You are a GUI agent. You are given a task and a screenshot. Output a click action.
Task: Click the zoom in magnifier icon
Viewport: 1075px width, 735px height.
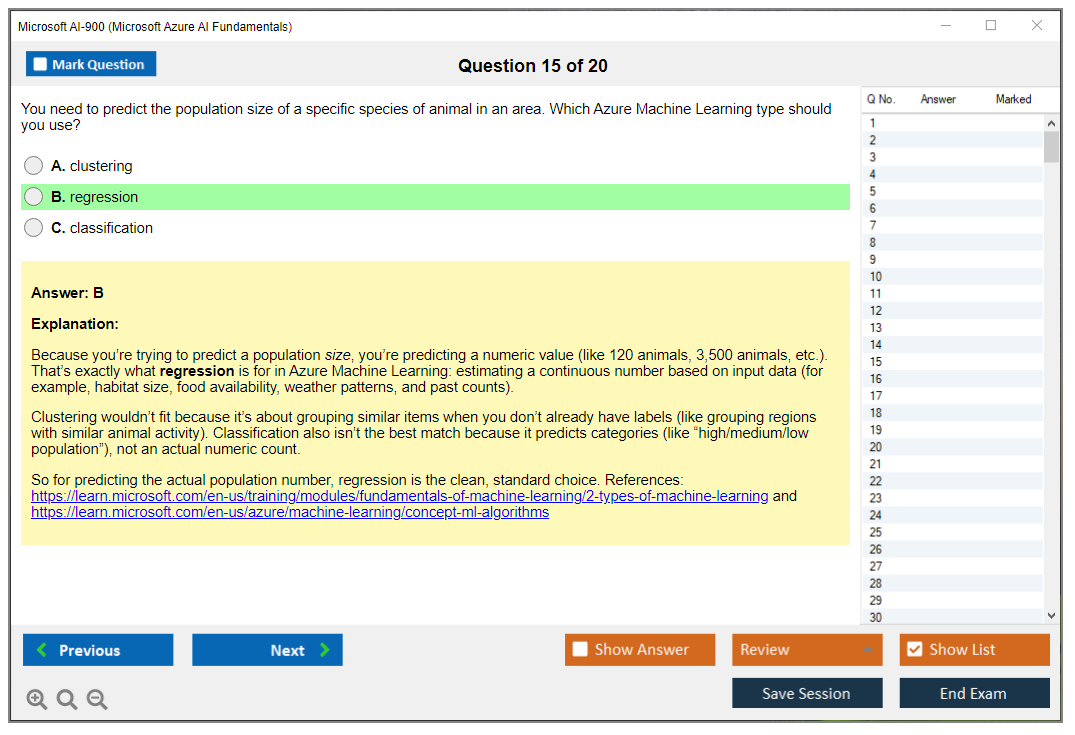coord(37,699)
